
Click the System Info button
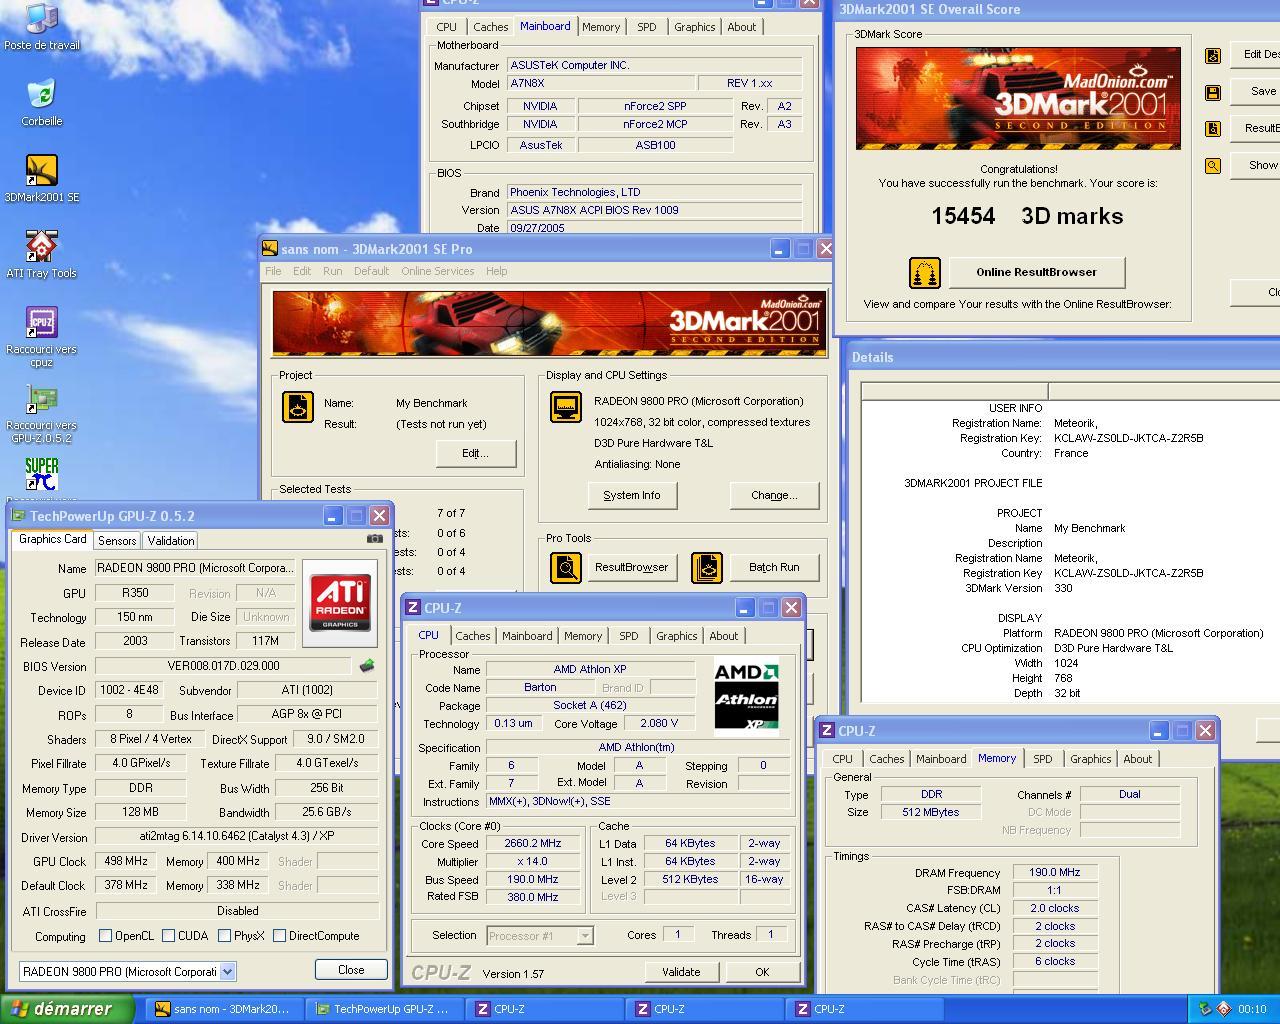(631, 495)
